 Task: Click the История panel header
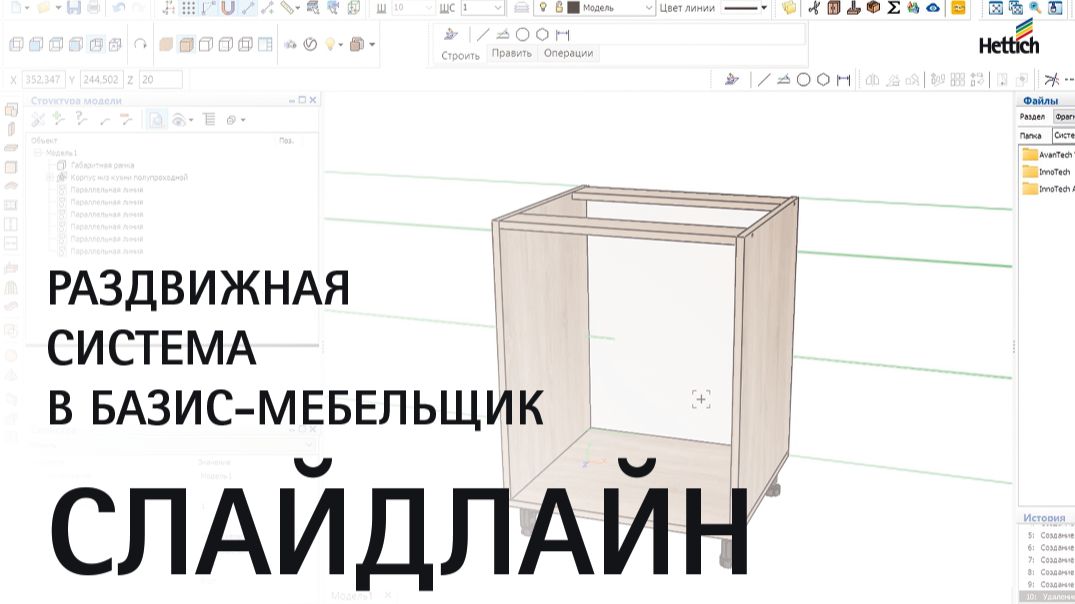(x=1044, y=518)
